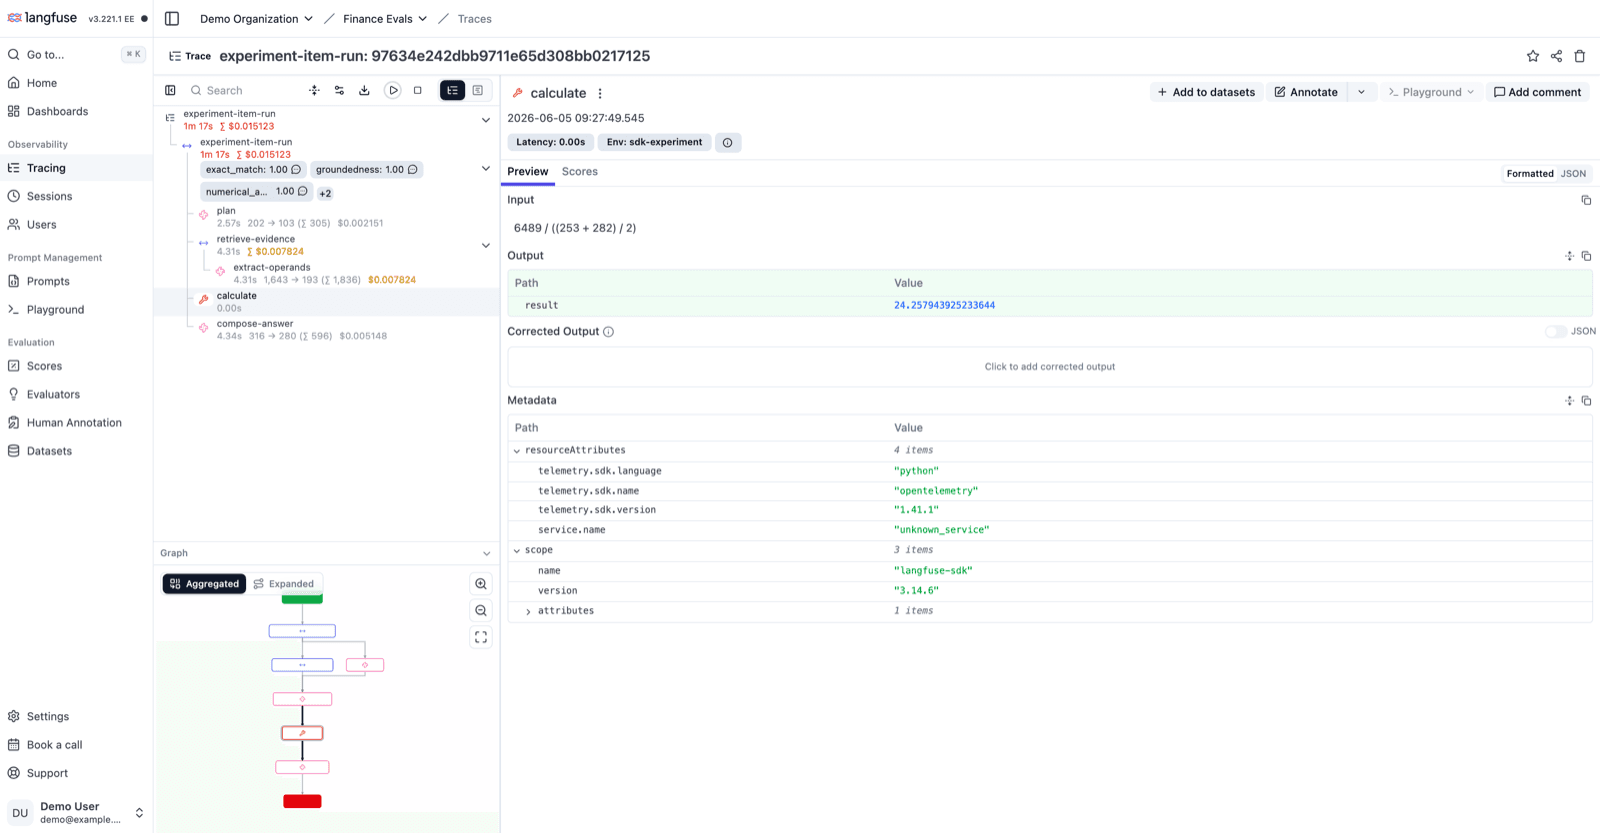Expand all rows in the Metadata table
The width and height of the screenshot is (1600, 833).
click(x=1569, y=400)
